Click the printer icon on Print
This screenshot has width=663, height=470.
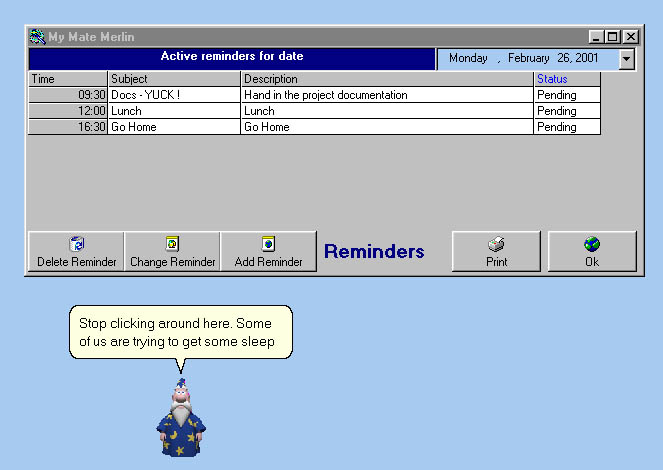point(496,244)
